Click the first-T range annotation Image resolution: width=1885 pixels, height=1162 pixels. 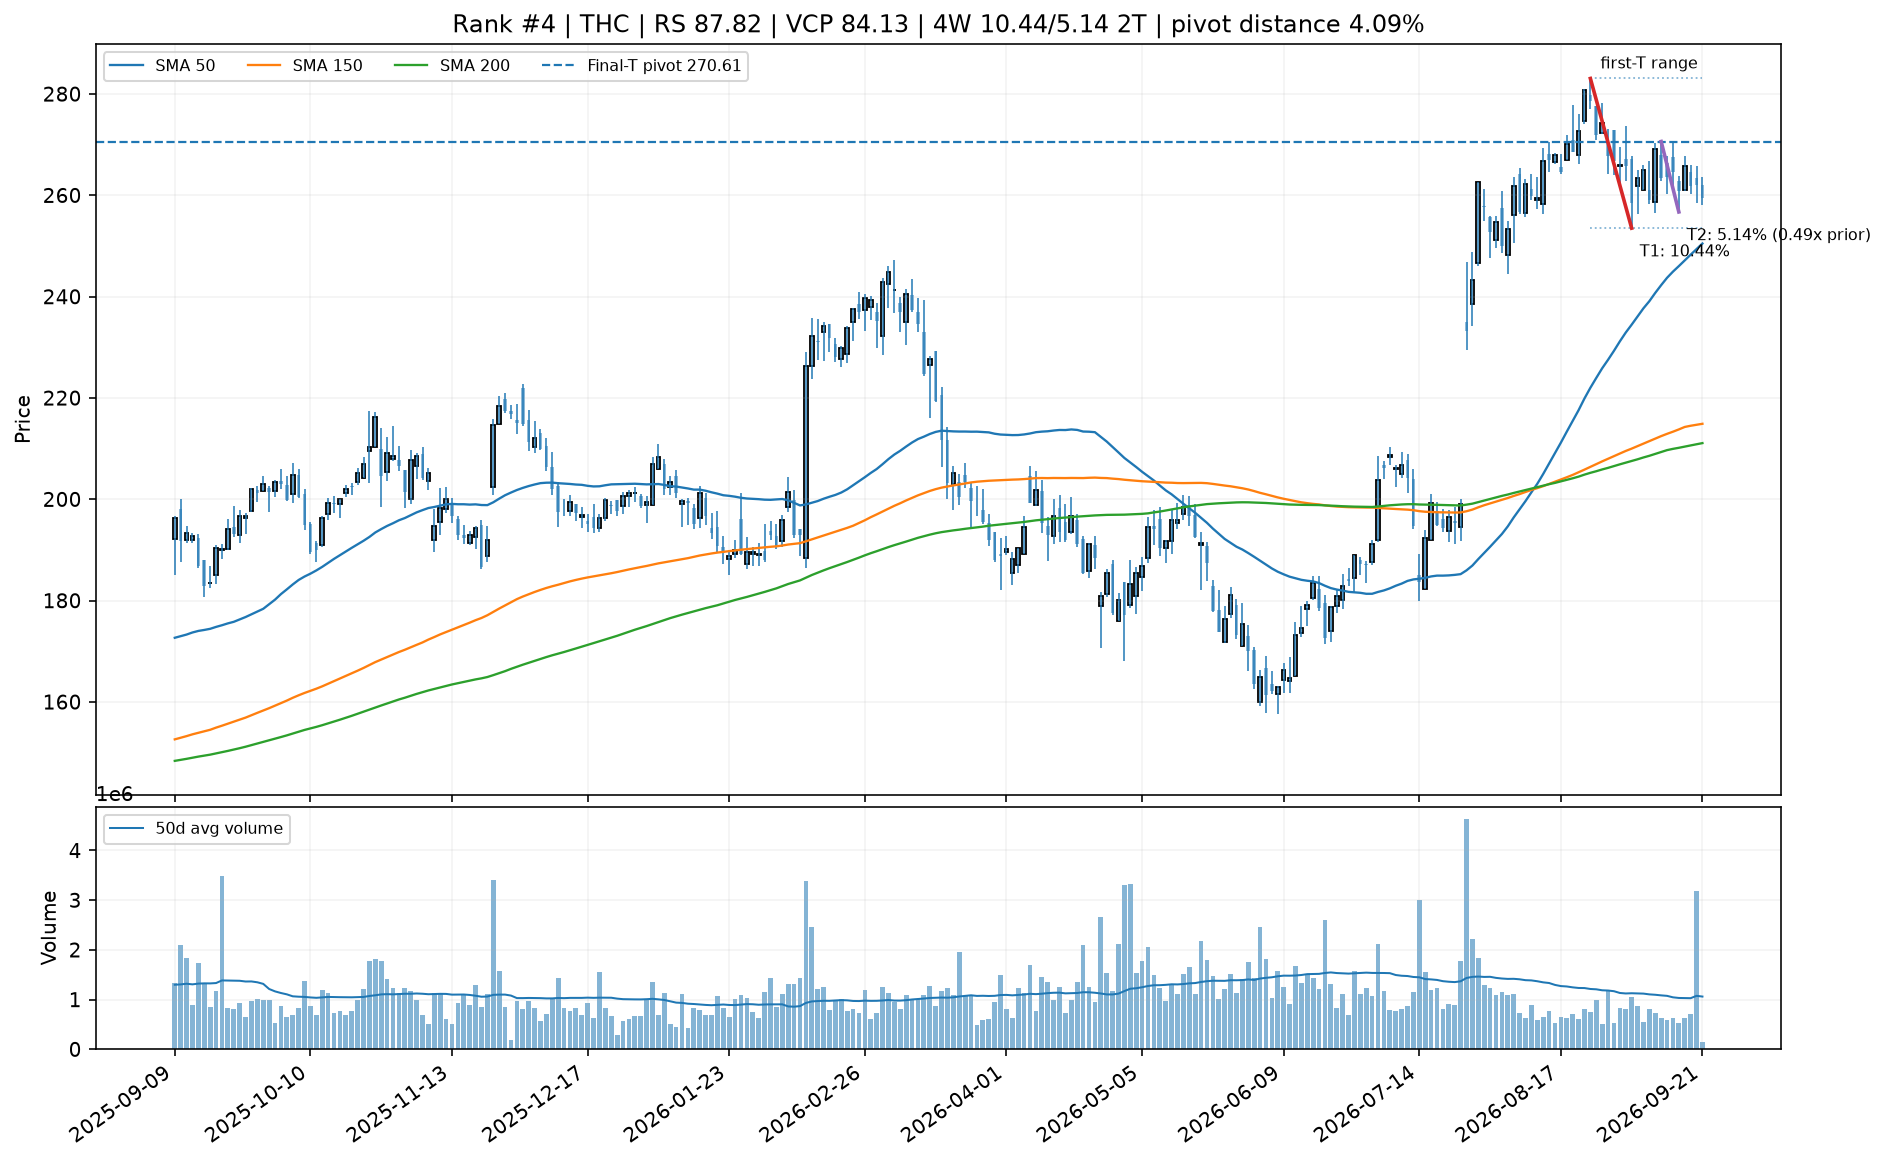(1649, 63)
